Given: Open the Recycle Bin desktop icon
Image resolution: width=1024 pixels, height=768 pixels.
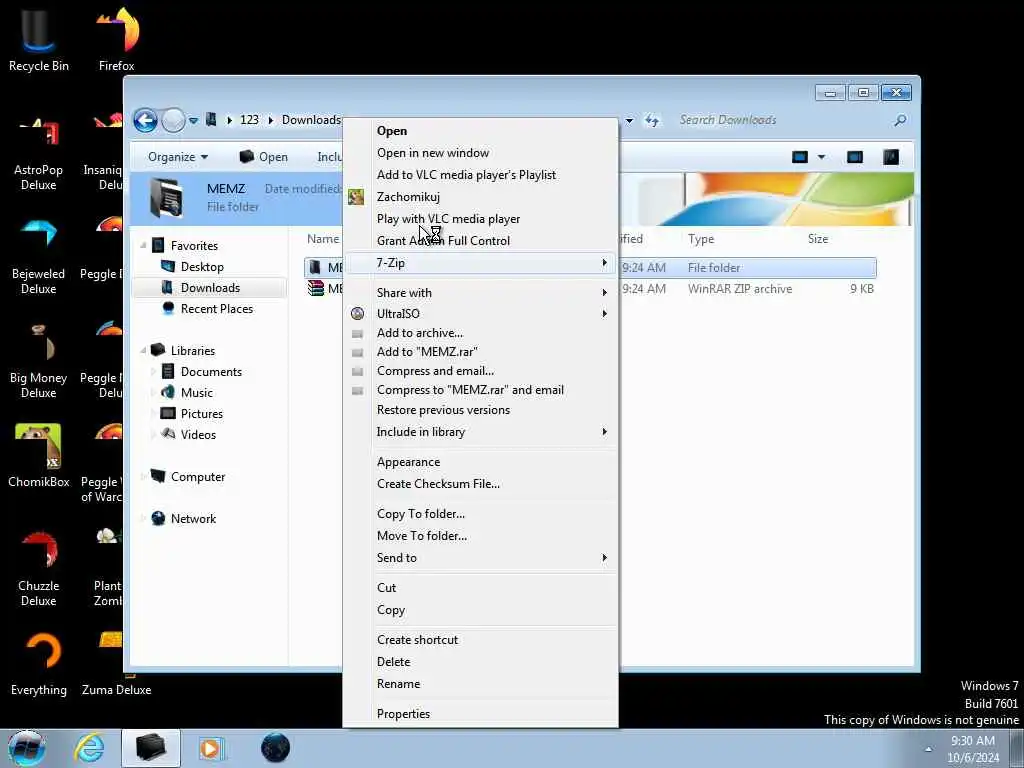Looking at the screenshot, I should pos(38,39).
